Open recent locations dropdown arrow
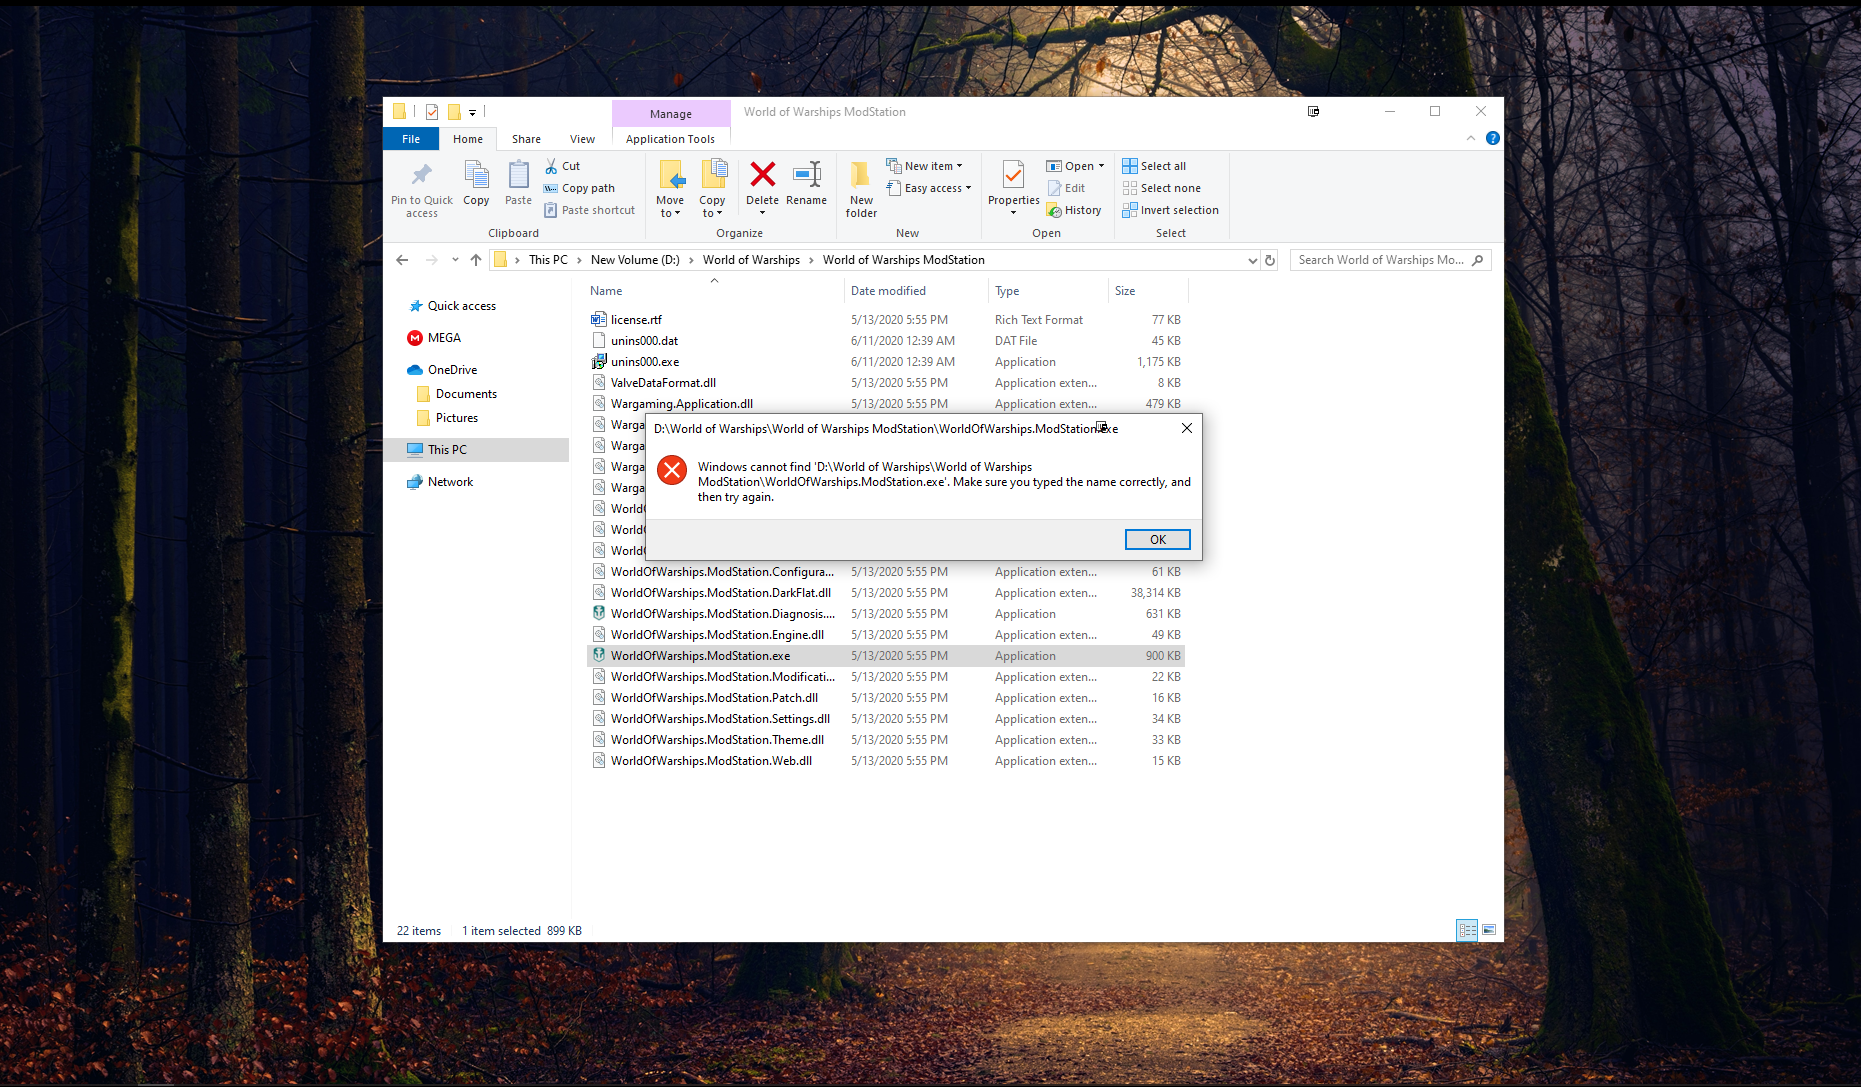This screenshot has height=1087, width=1861. 455,260
